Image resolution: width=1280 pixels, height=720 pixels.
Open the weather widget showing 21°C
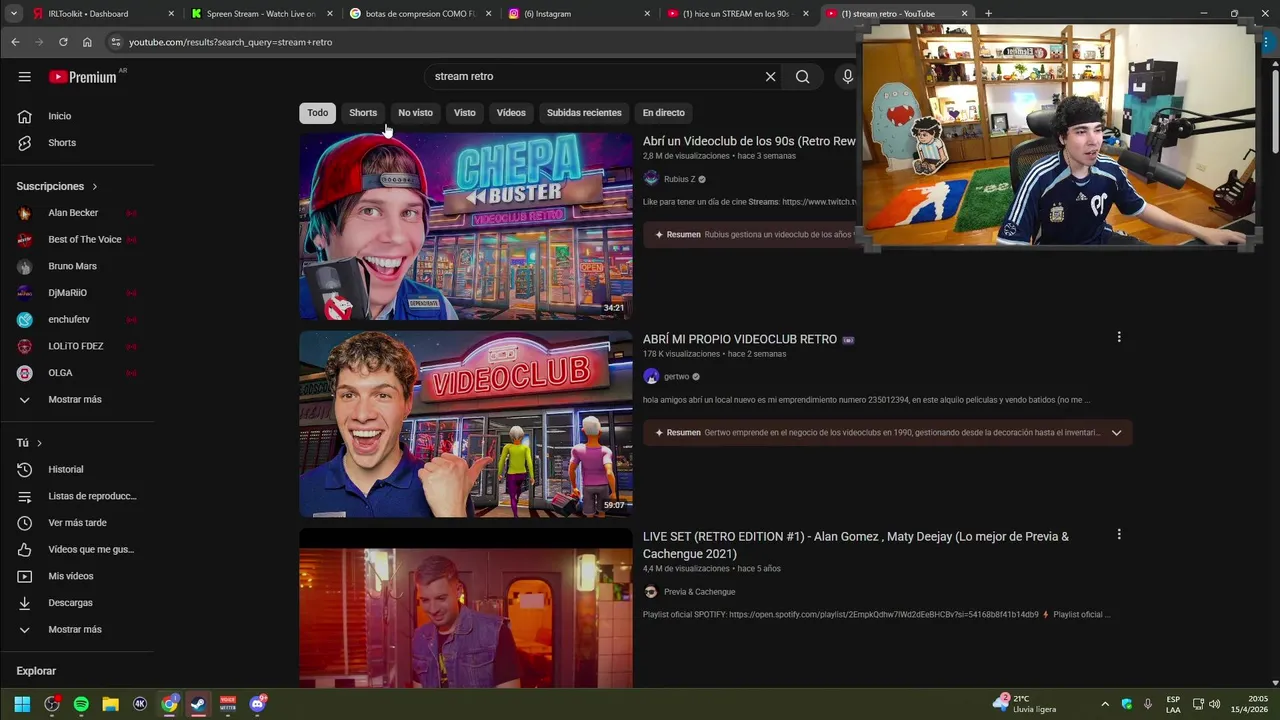1024,704
